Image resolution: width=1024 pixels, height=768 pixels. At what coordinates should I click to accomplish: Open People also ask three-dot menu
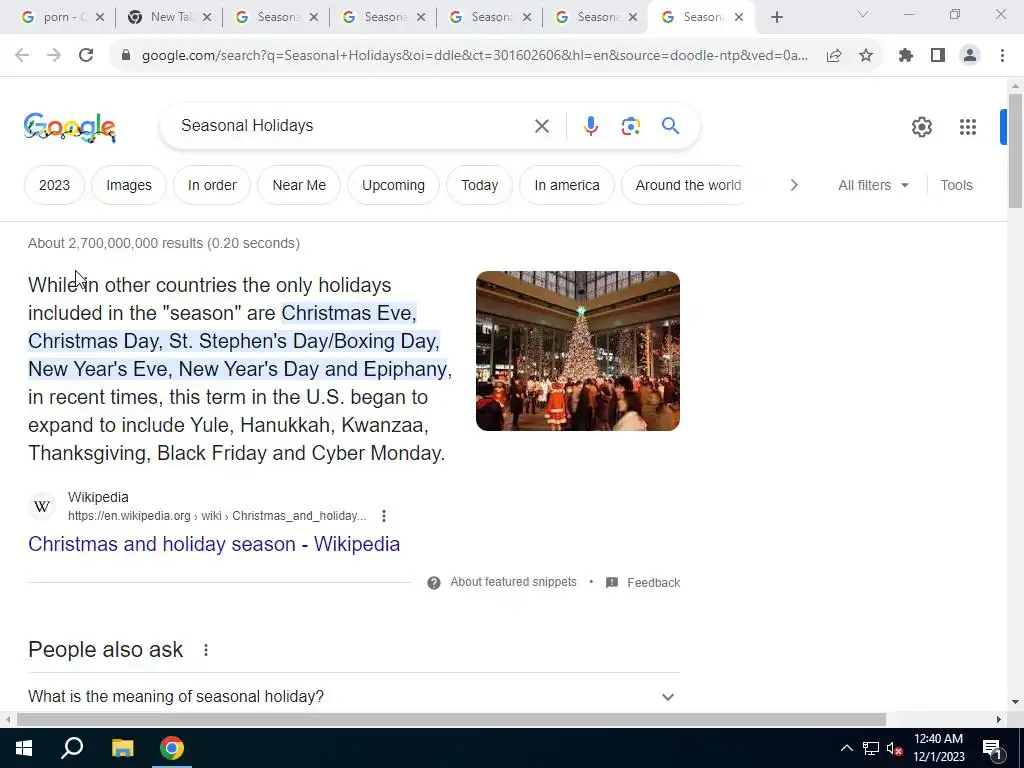(206, 650)
